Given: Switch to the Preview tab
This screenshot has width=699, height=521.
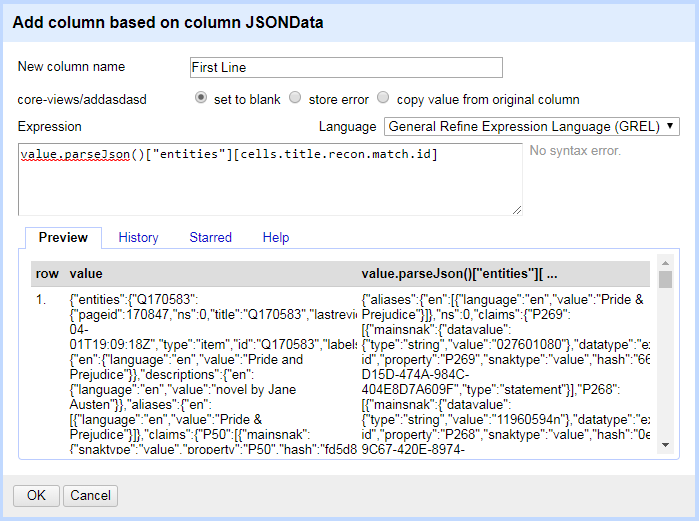Looking at the screenshot, I should point(63,238).
